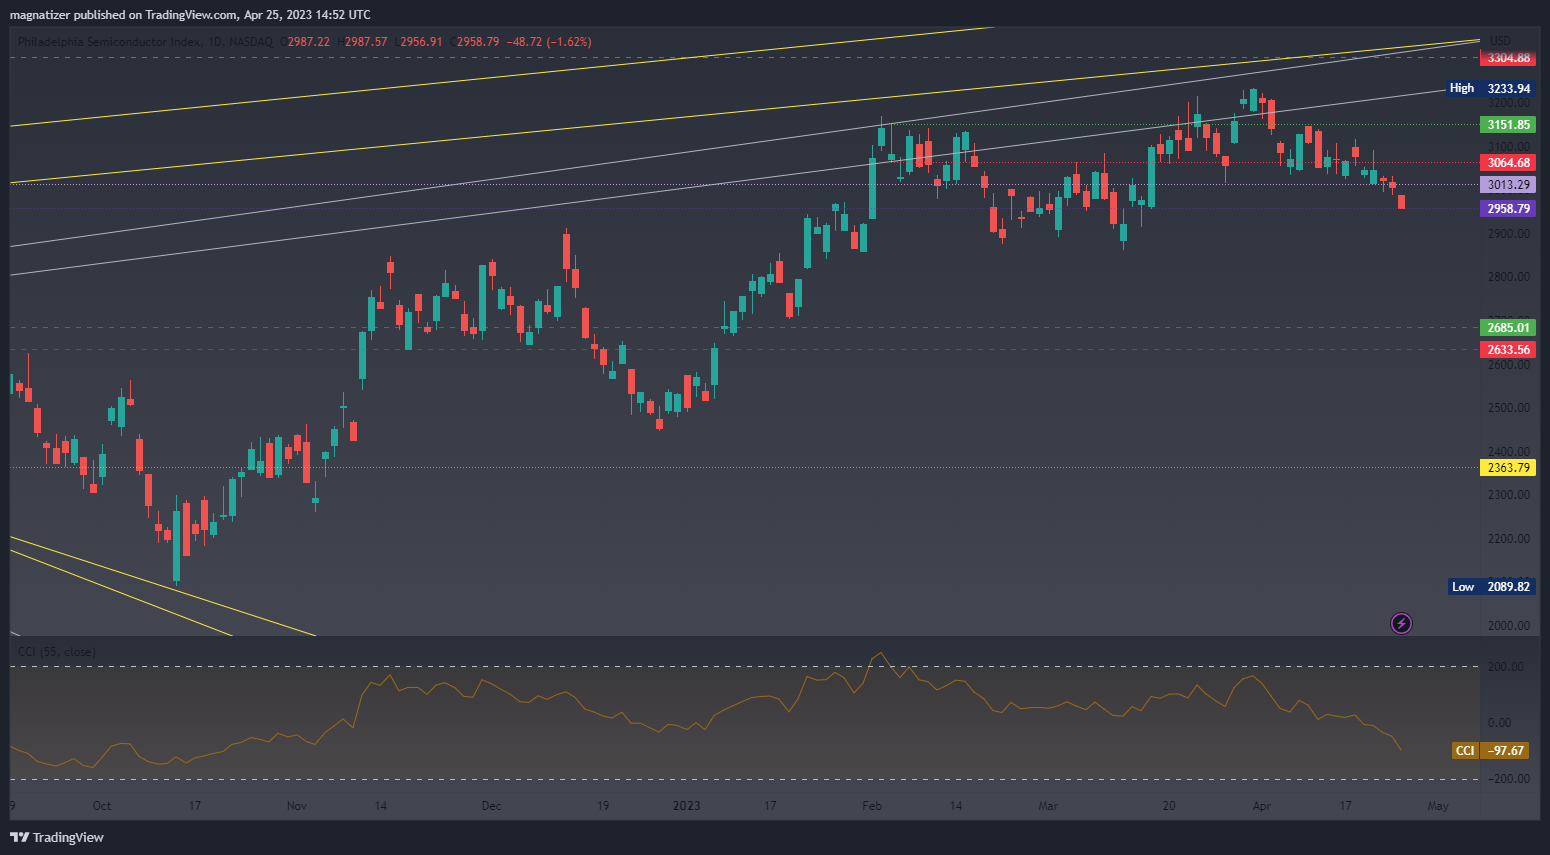Click the Philadelphia Semiconductor Index symbol title
Viewport: 1550px width, 855px height.
110,42
